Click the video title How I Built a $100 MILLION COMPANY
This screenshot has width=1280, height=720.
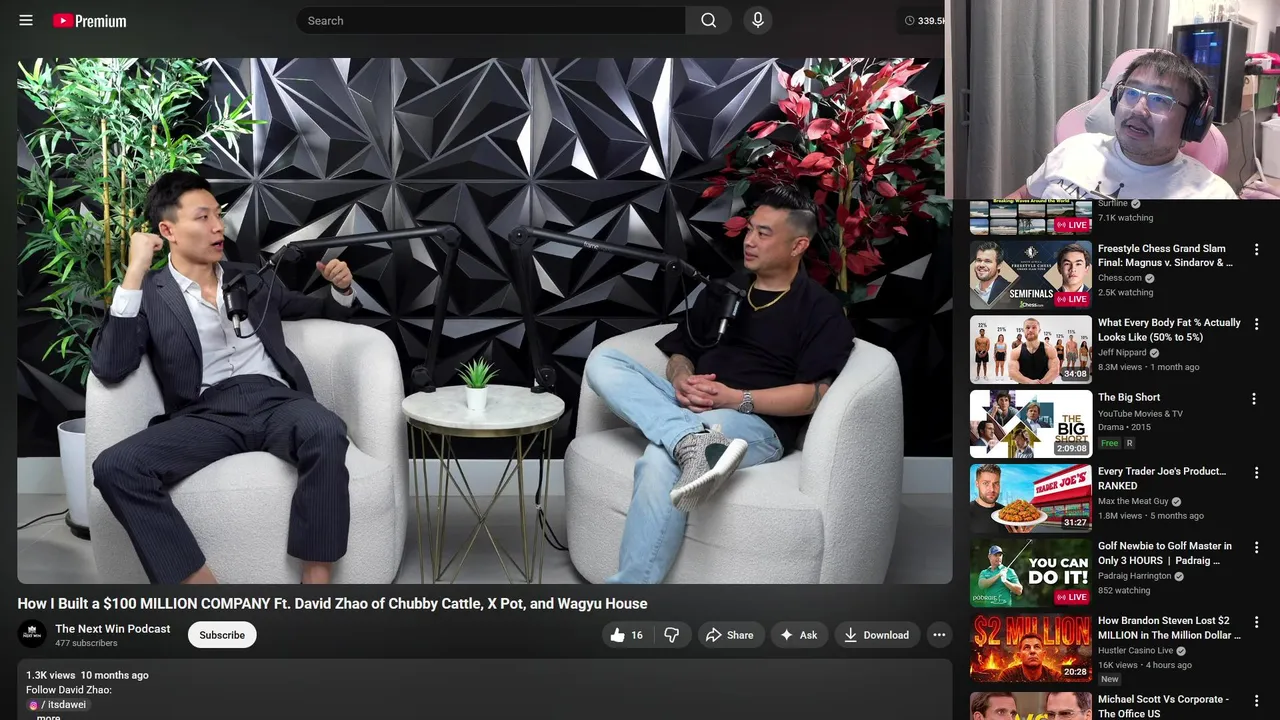coord(332,604)
